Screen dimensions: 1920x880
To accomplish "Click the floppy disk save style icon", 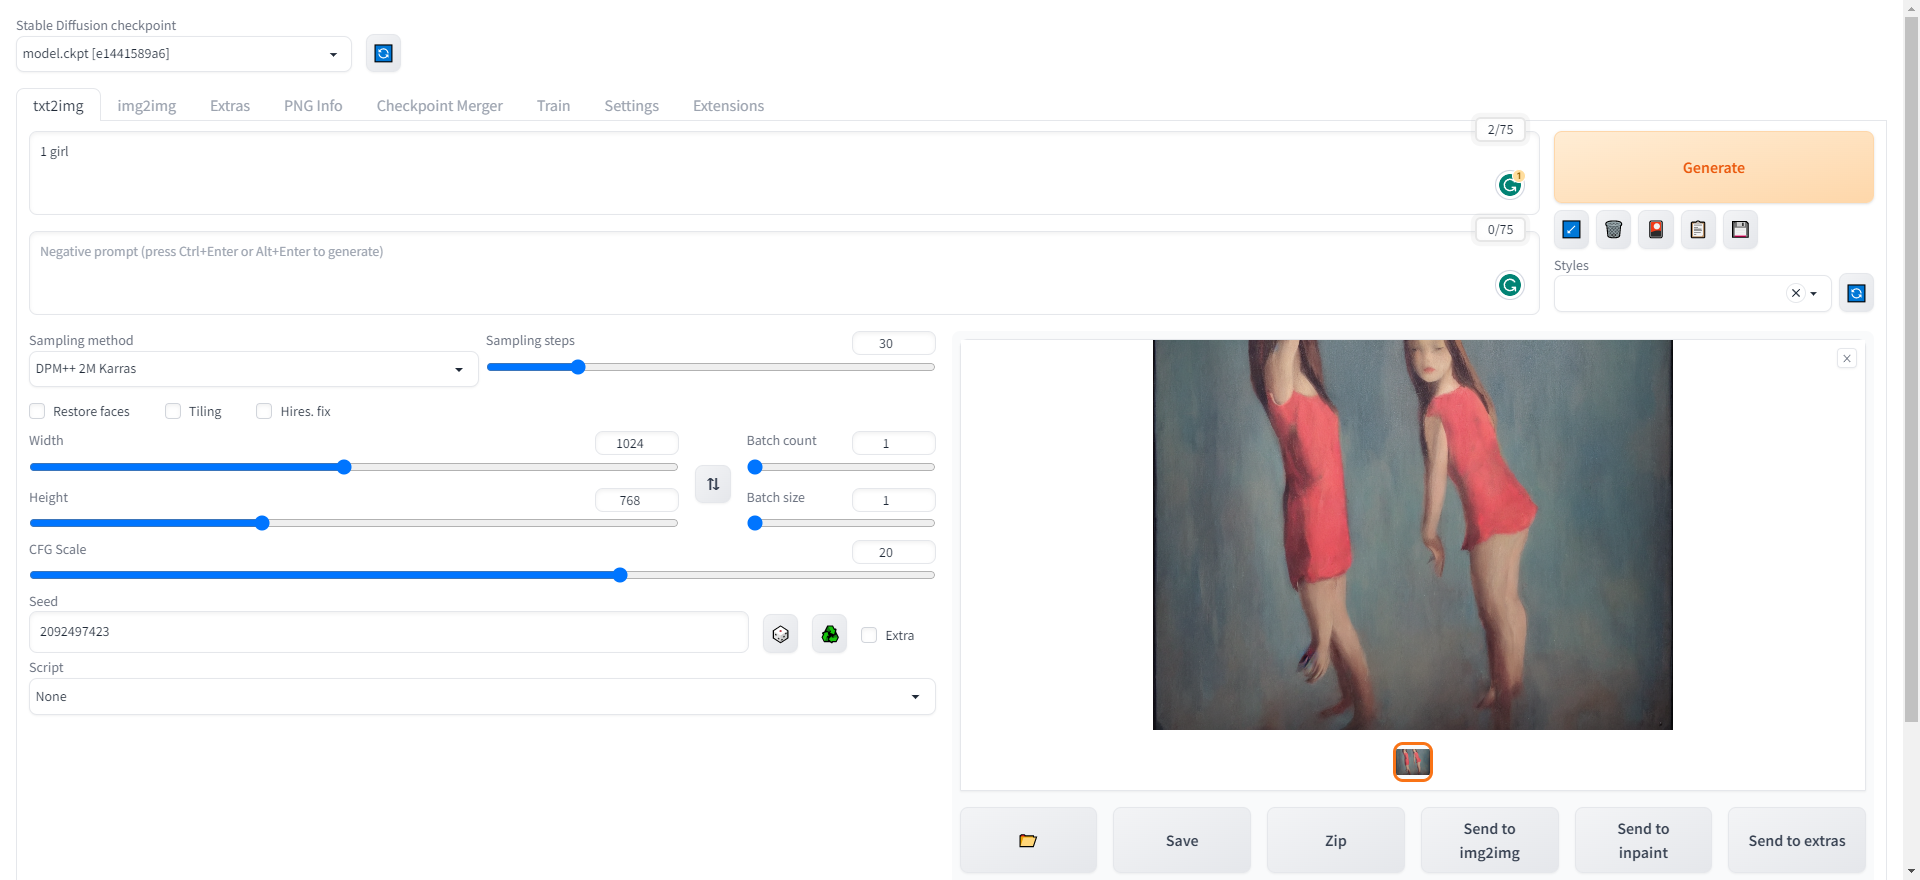I will point(1740,230).
